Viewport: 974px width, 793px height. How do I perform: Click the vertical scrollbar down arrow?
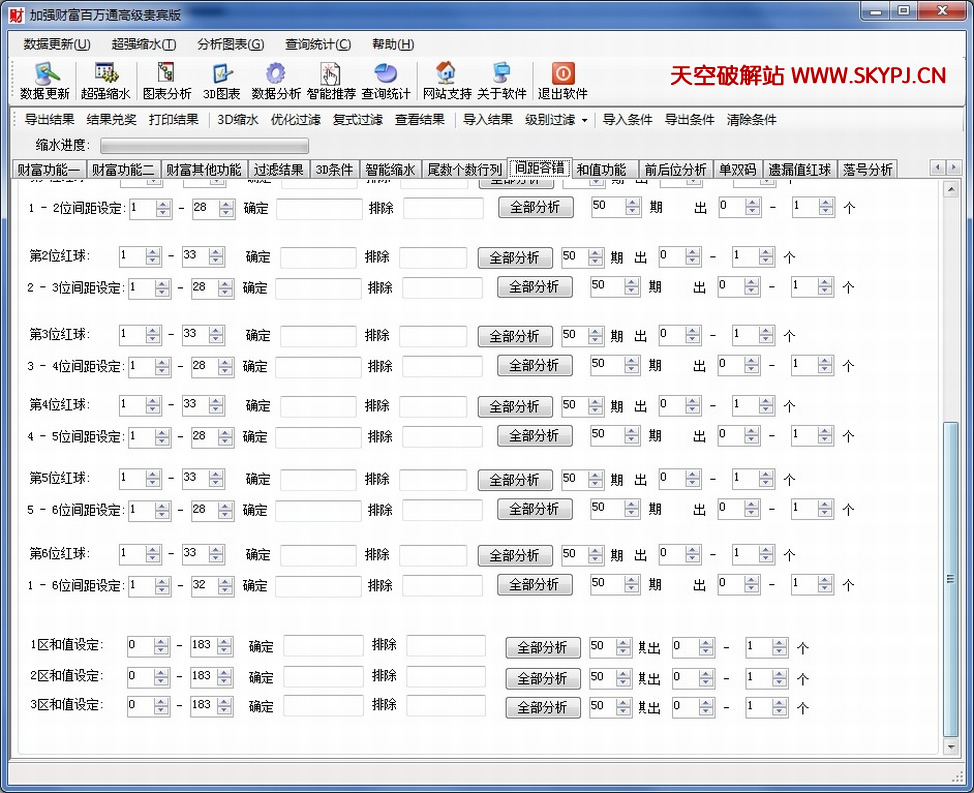(x=951, y=747)
